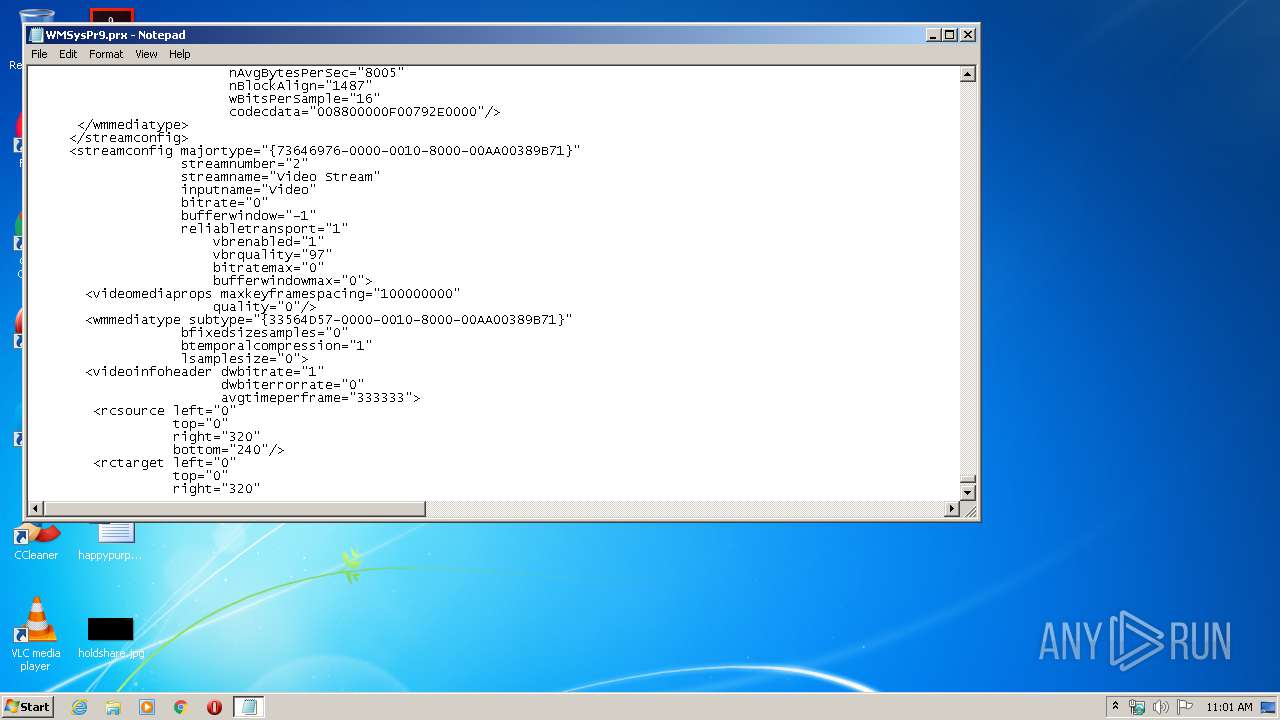Screen dimensions: 1280x720
Task: Click the bottom="240" line
Action: [228, 450]
